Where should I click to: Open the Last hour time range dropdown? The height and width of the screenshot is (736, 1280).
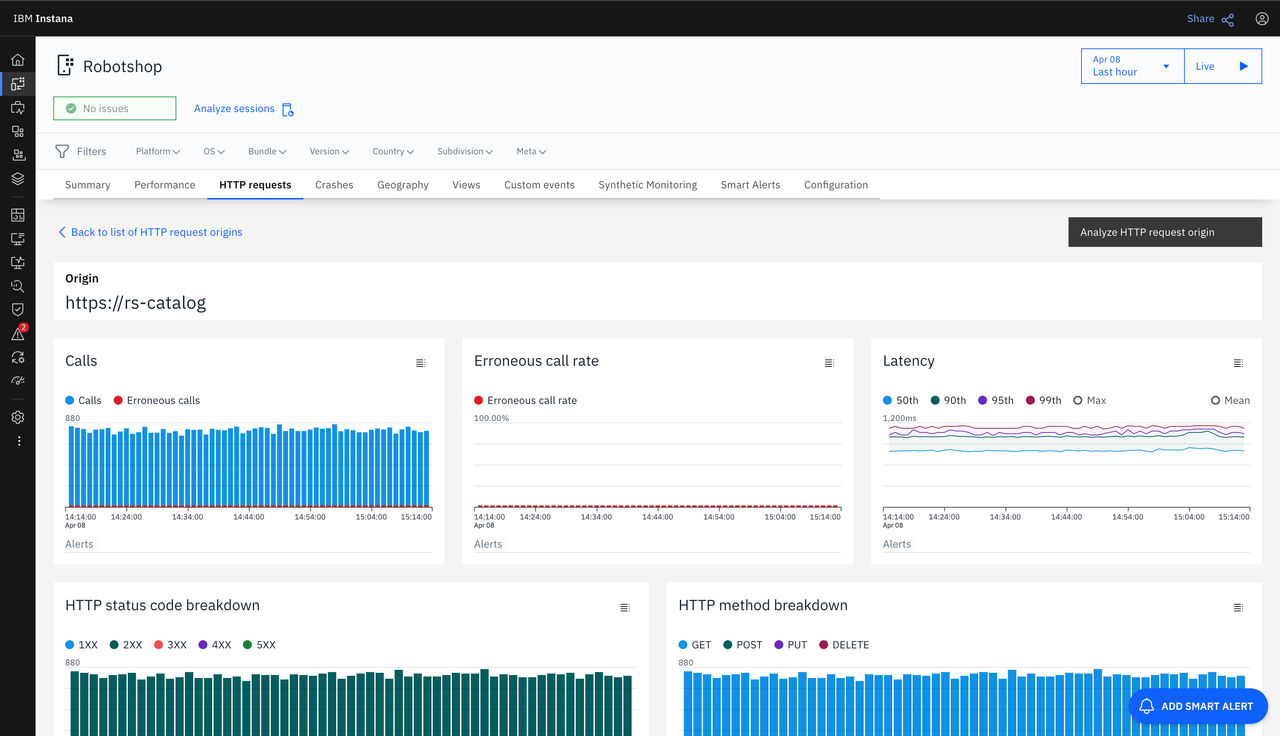1133,66
